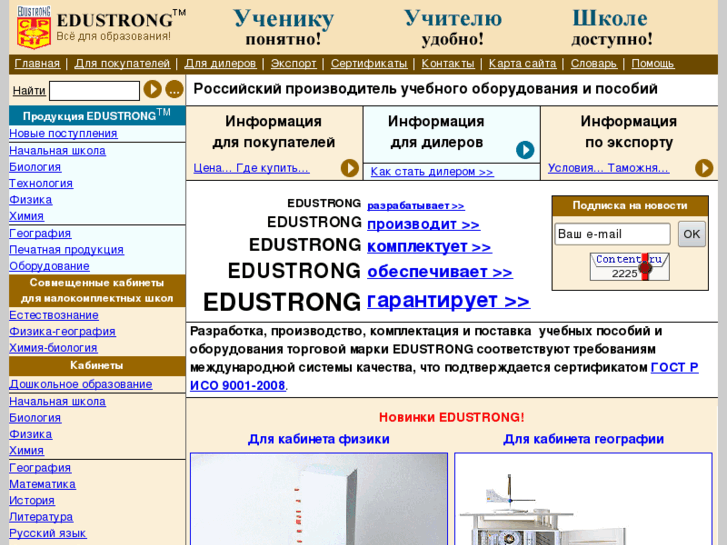Click Учителю удобно! header banner

[x=453, y=27]
